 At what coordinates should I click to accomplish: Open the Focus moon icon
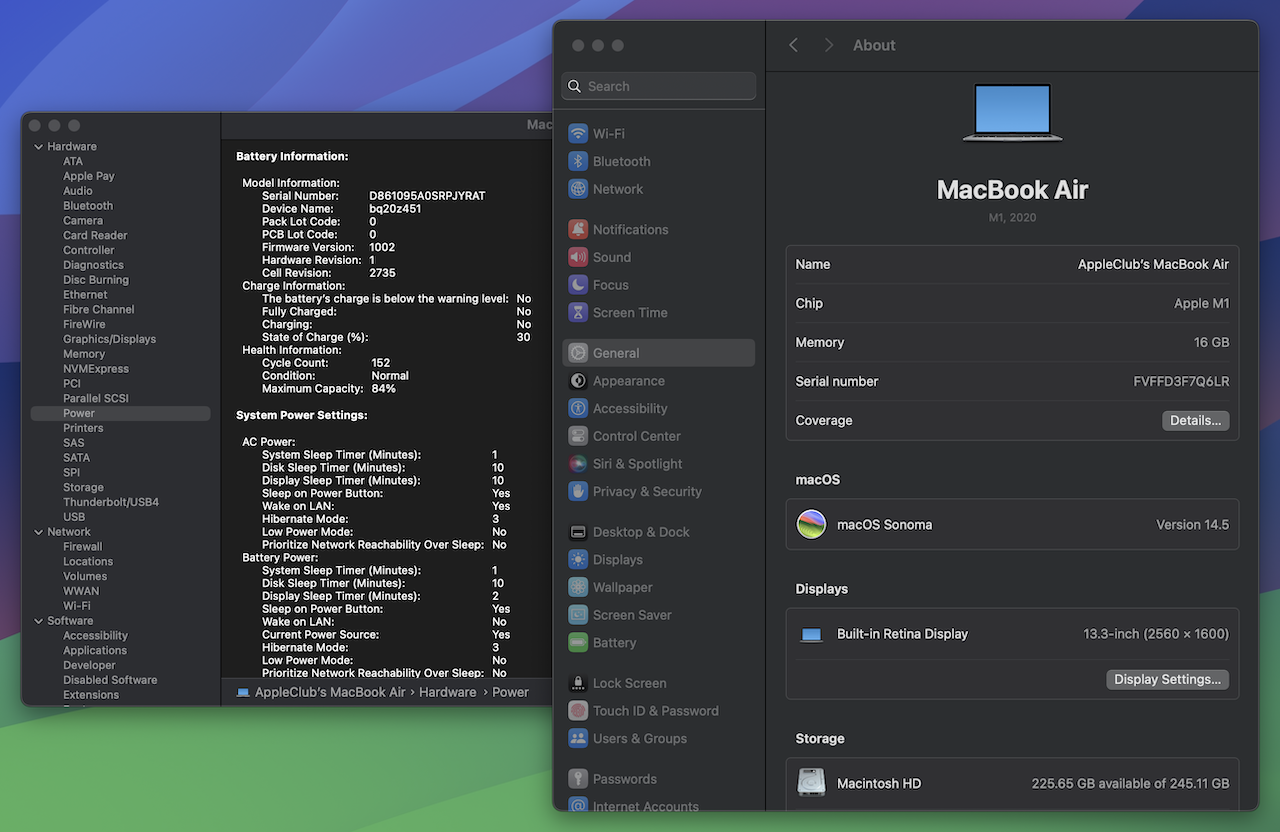tap(578, 285)
